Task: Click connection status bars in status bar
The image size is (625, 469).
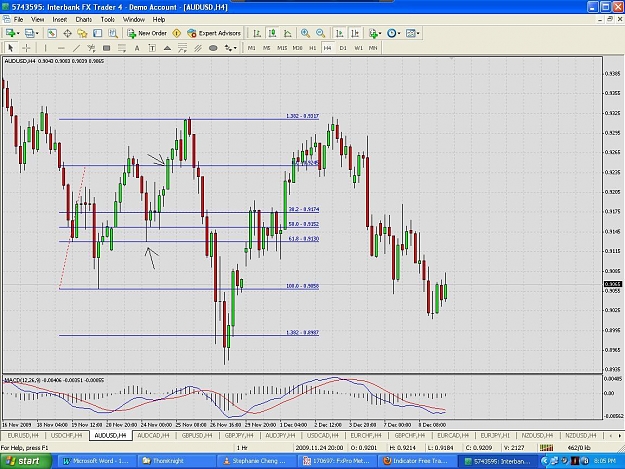Action: point(547,448)
